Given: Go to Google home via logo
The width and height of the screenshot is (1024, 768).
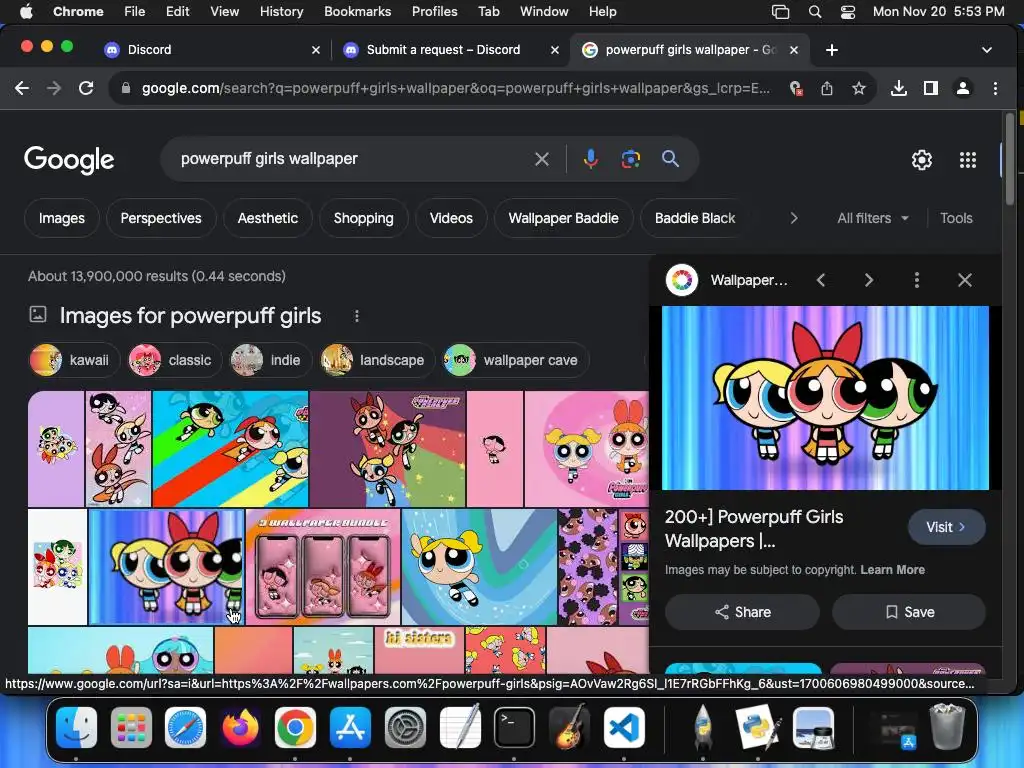Looking at the screenshot, I should (69, 159).
